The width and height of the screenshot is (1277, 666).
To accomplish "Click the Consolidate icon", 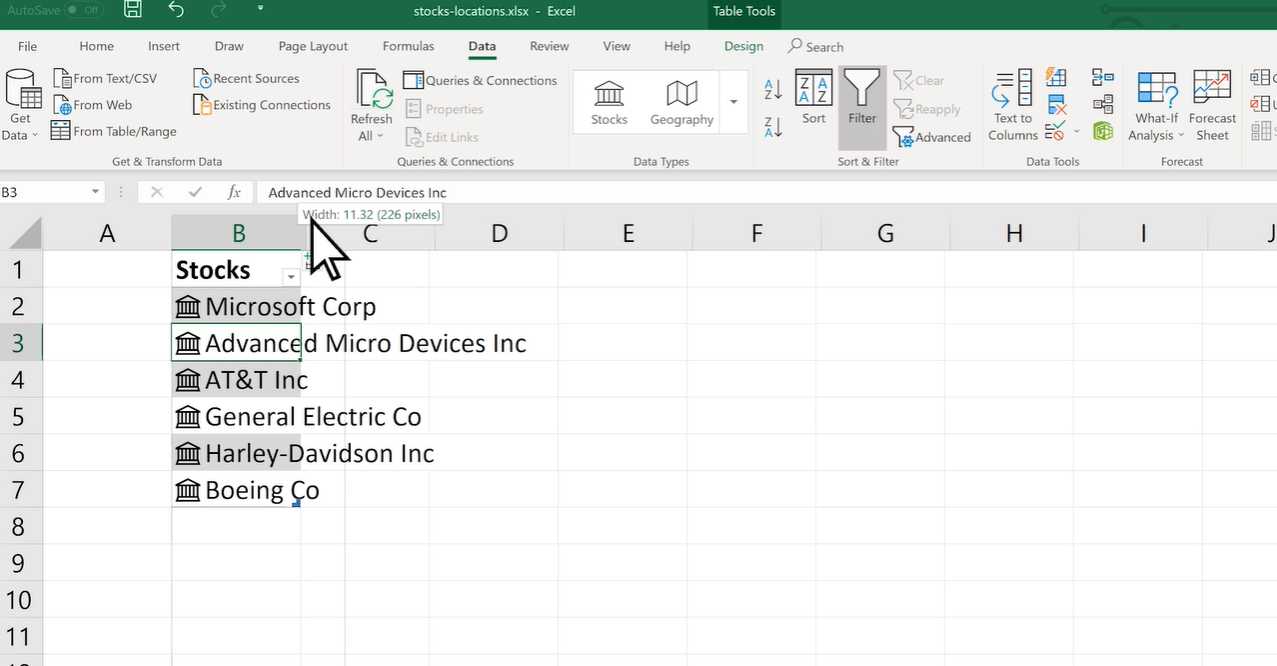I will coord(1103,78).
